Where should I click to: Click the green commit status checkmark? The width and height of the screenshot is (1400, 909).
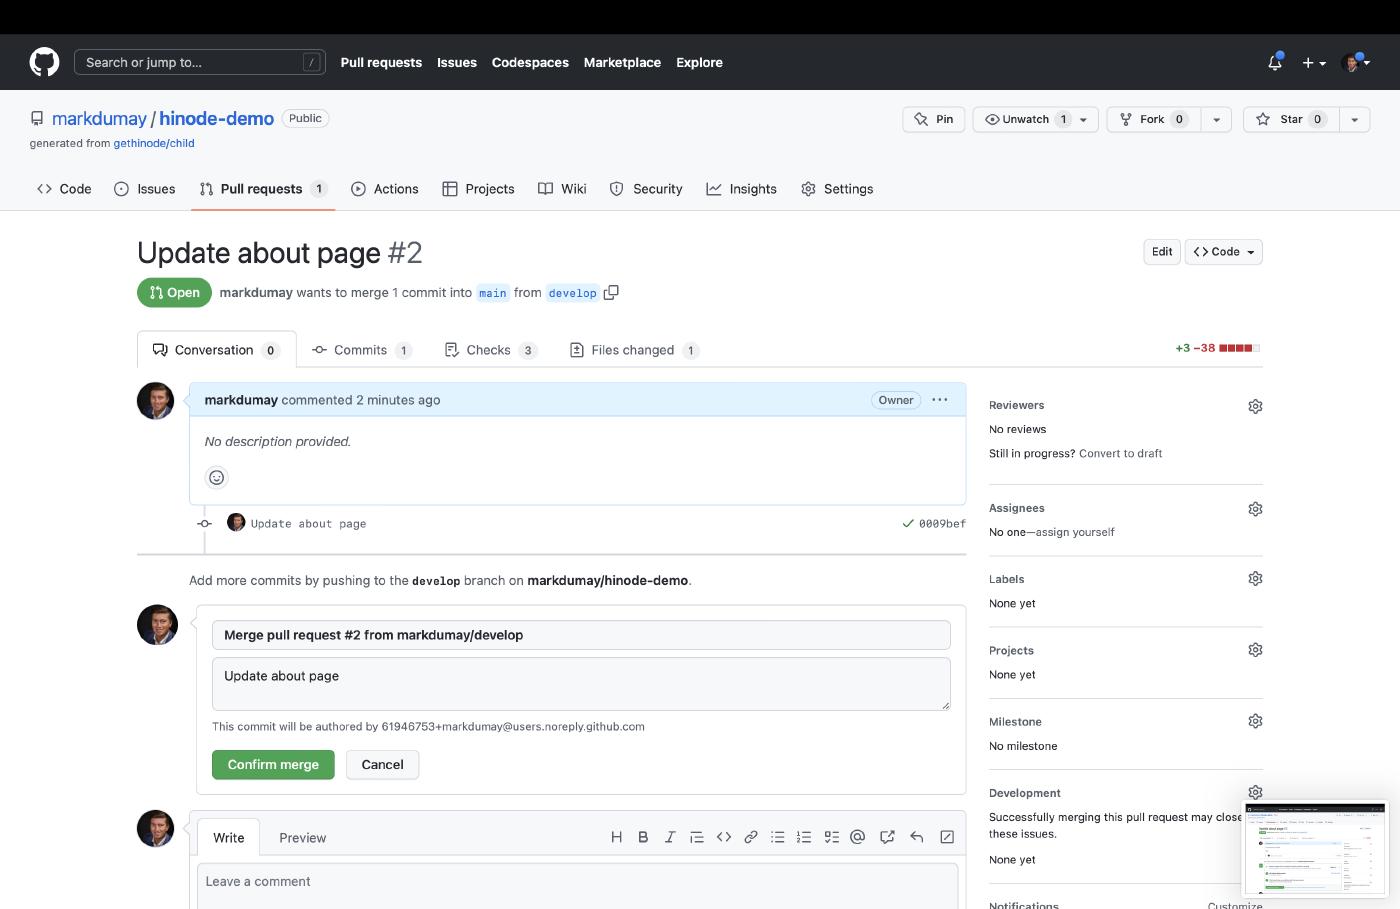click(908, 523)
